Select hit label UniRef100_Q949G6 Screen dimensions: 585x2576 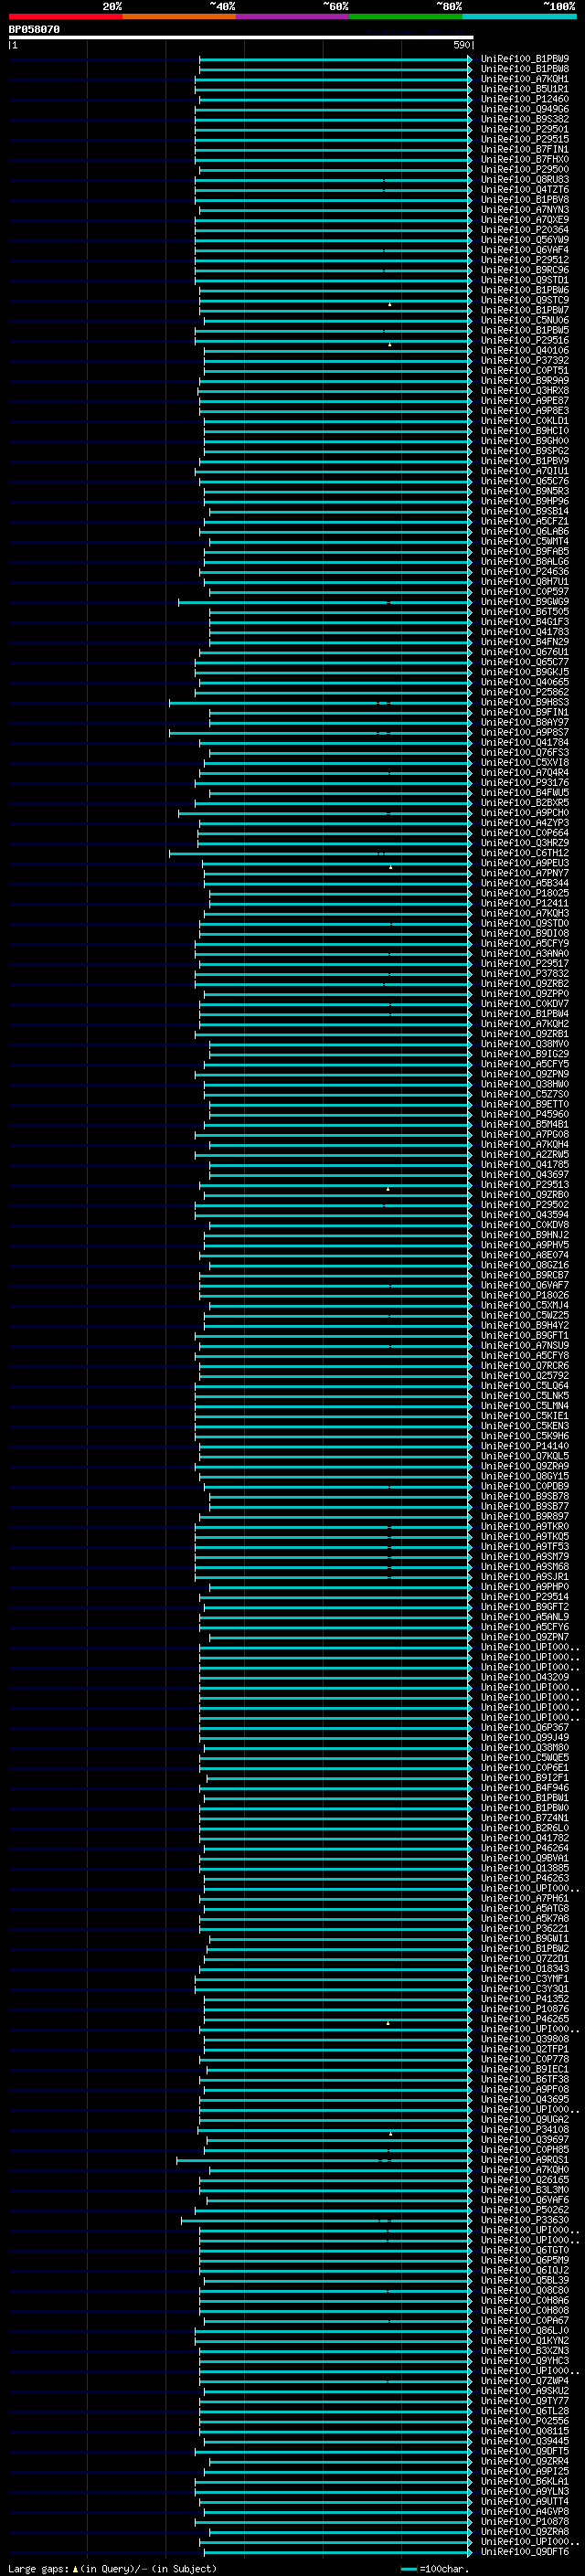tap(525, 109)
